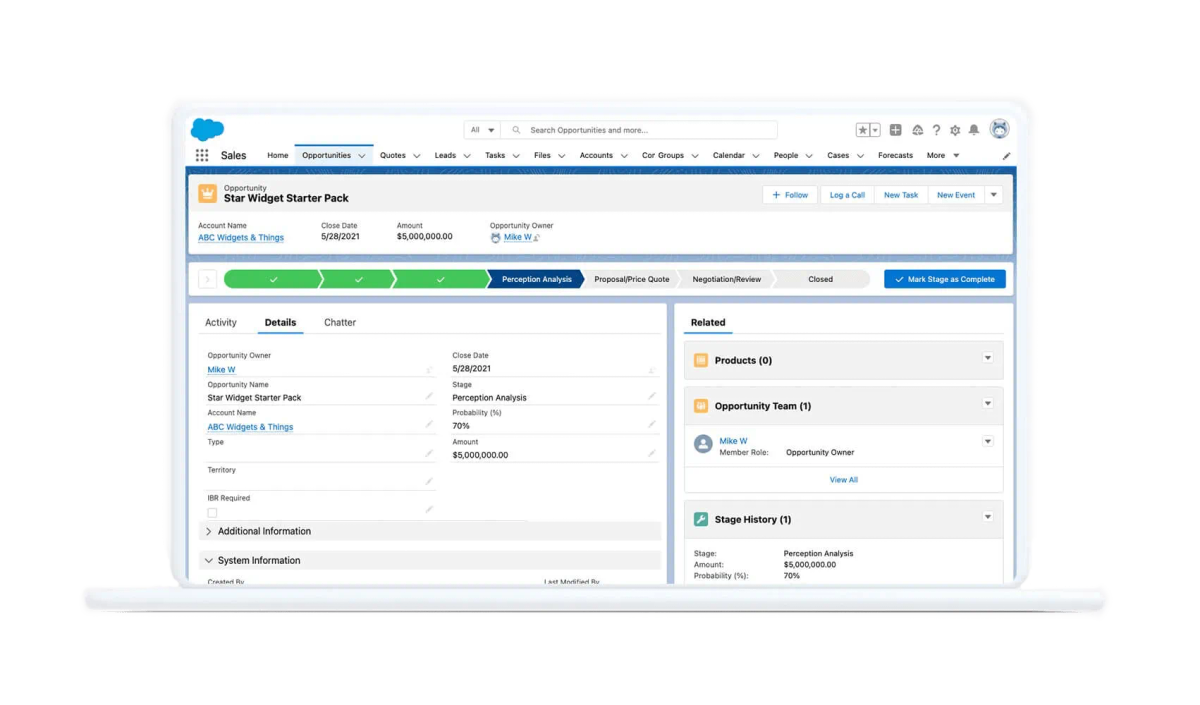Open the Setup gear icon
Image resolution: width=1200 pixels, height=705 pixels.
click(x=955, y=130)
